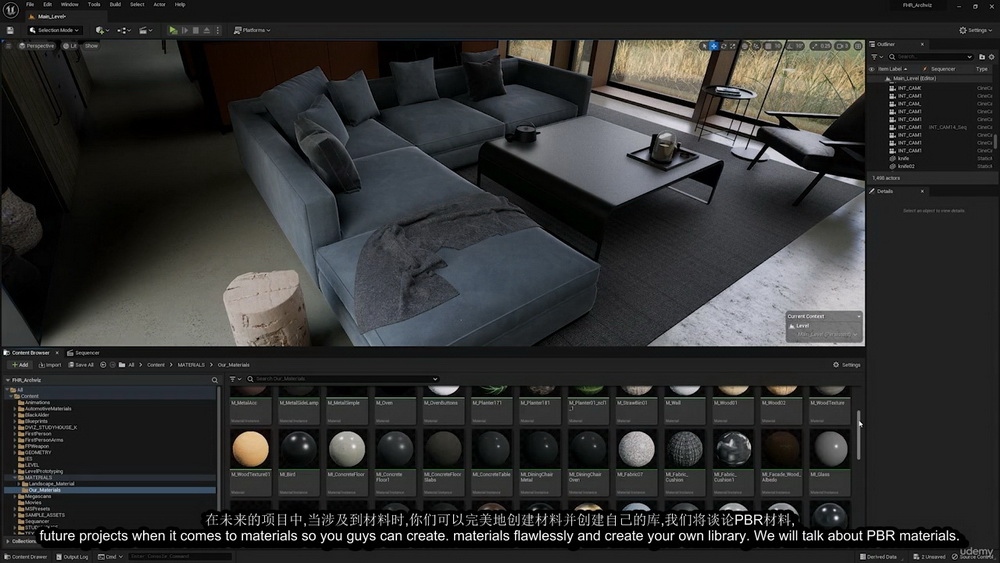The width and height of the screenshot is (1000, 563).
Task: Activate the Select objects cursor tool in viewport
Action: click(x=704, y=46)
